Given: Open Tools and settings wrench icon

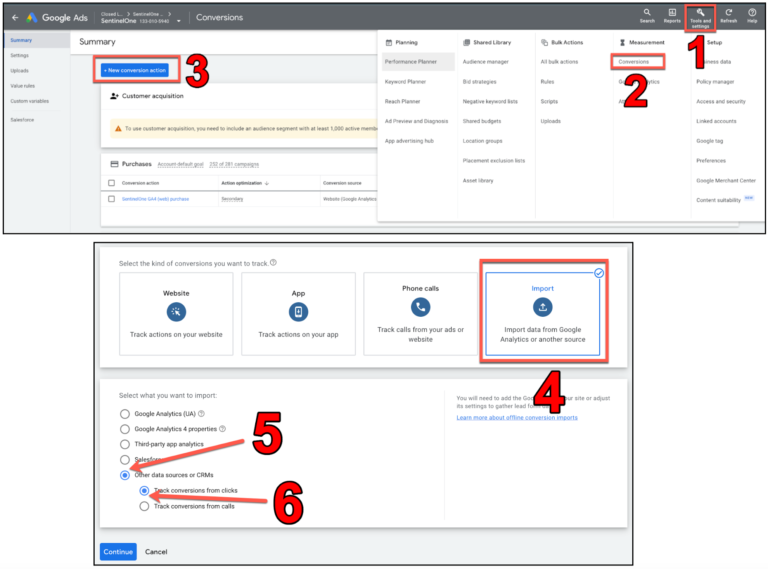Looking at the screenshot, I should [700, 13].
